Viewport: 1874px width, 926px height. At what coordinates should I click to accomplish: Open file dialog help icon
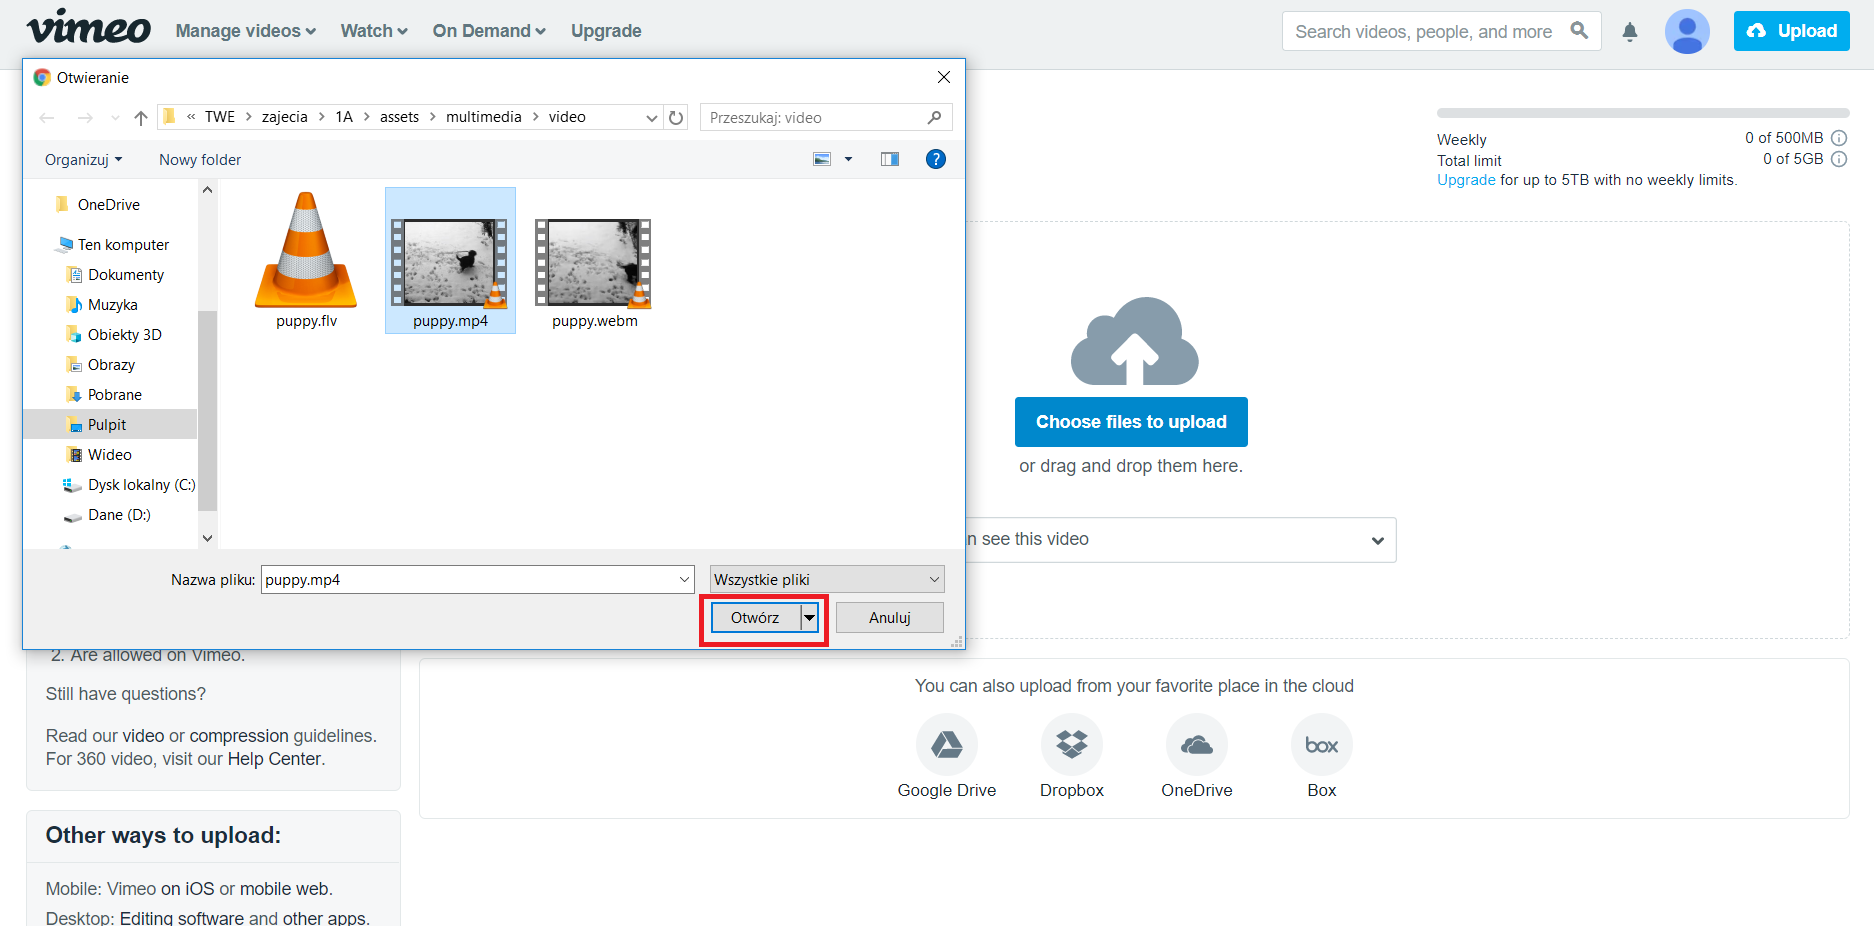pos(936,159)
